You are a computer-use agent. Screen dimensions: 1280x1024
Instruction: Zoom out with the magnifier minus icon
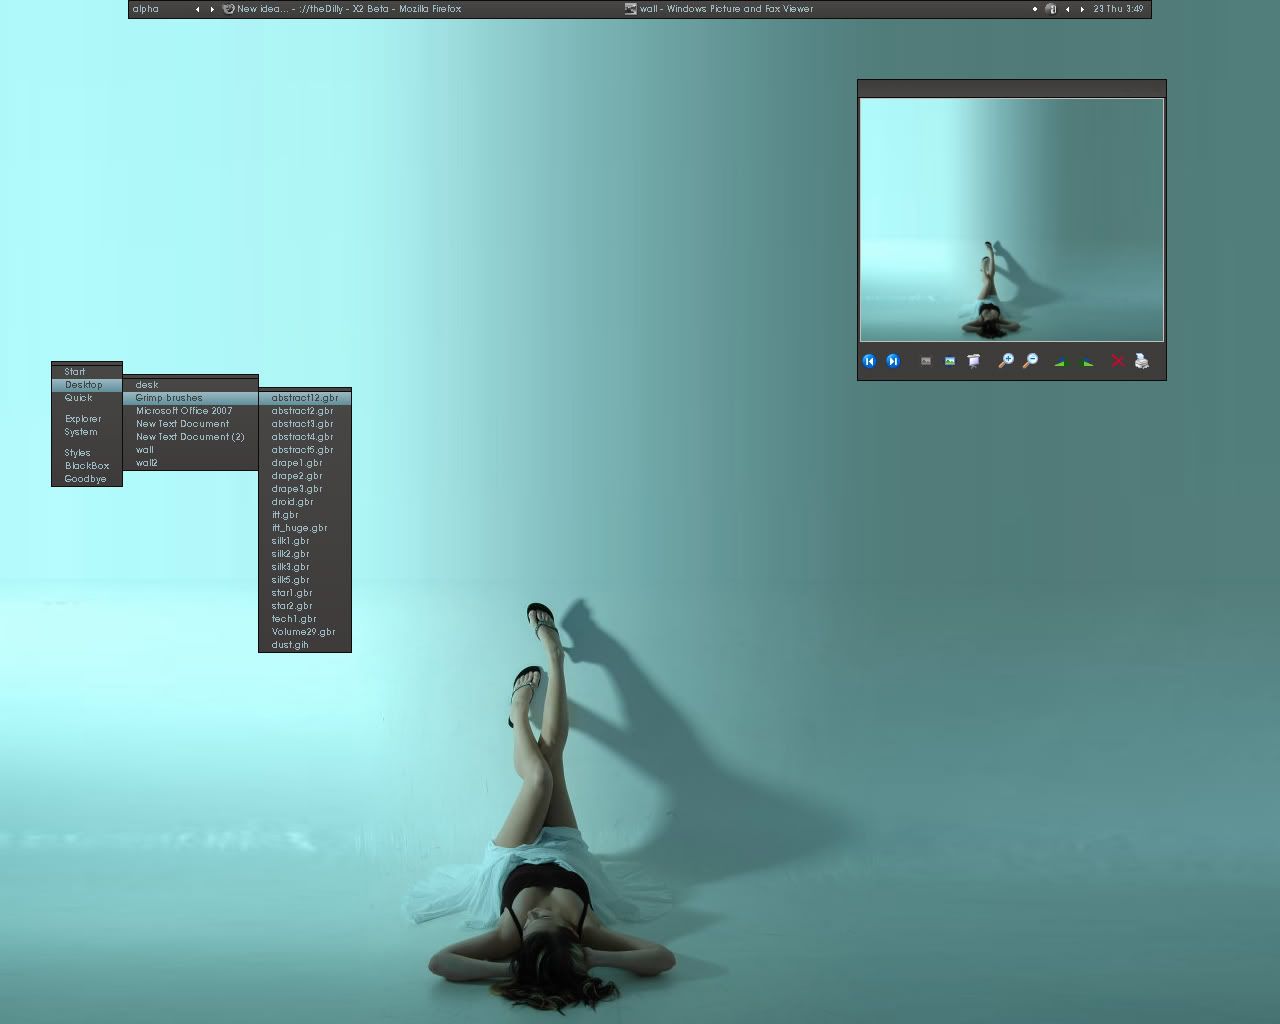[1030, 361]
